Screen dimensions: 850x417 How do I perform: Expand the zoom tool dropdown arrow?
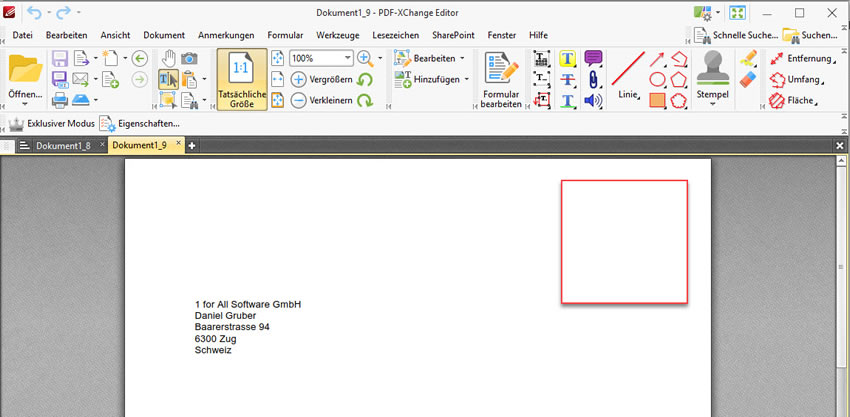pos(380,58)
